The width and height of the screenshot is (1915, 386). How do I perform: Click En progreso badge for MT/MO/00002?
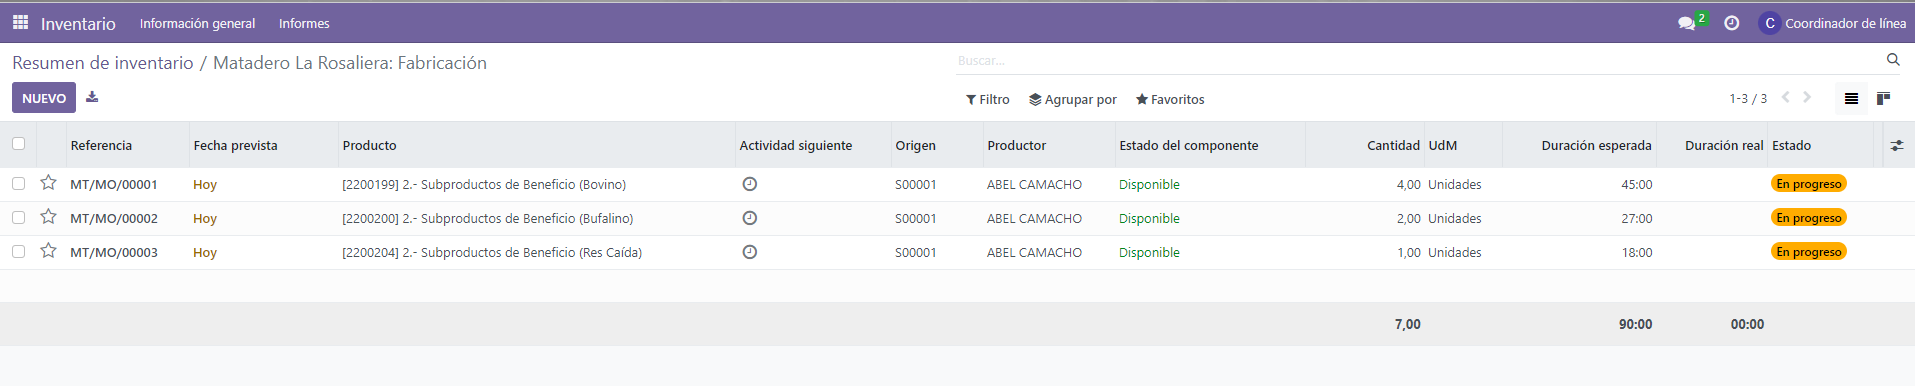click(x=1809, y=218)
